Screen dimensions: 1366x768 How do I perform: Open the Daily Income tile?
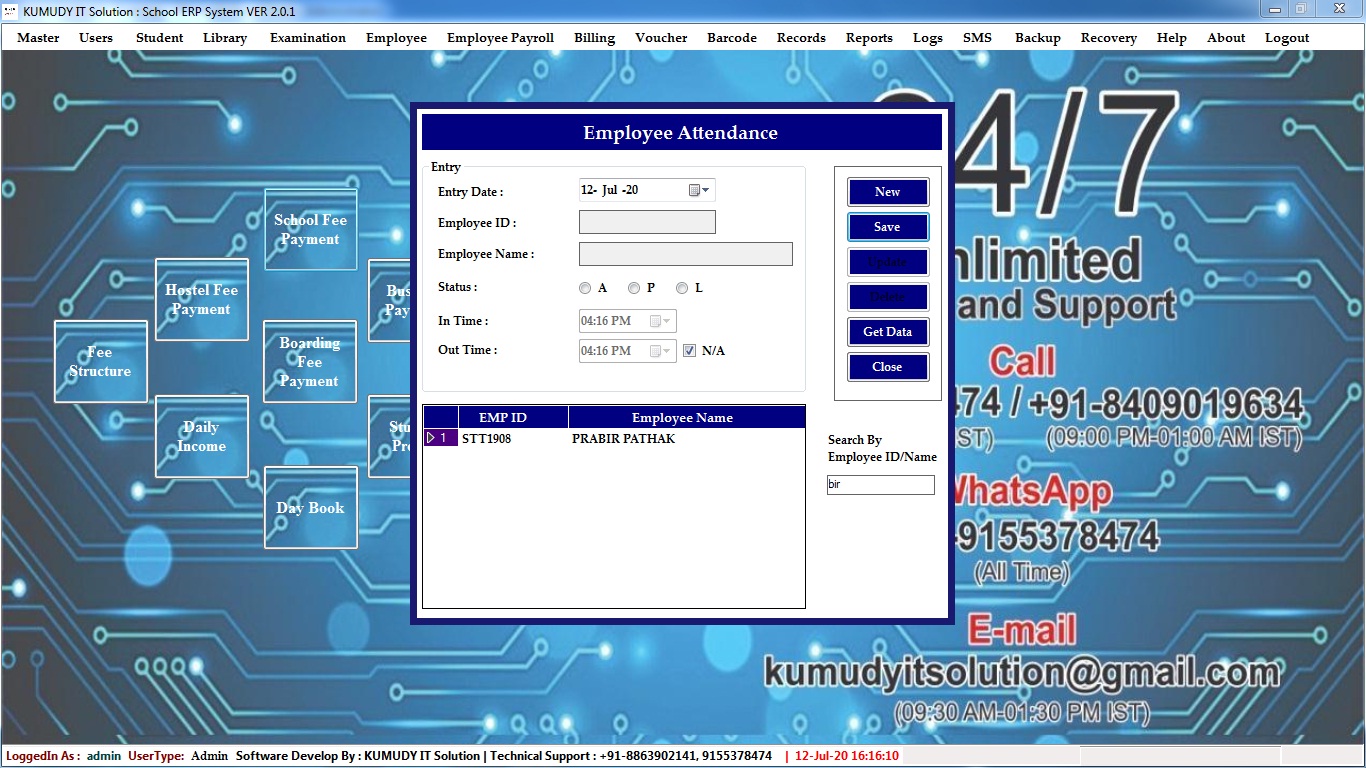[201, 436]
